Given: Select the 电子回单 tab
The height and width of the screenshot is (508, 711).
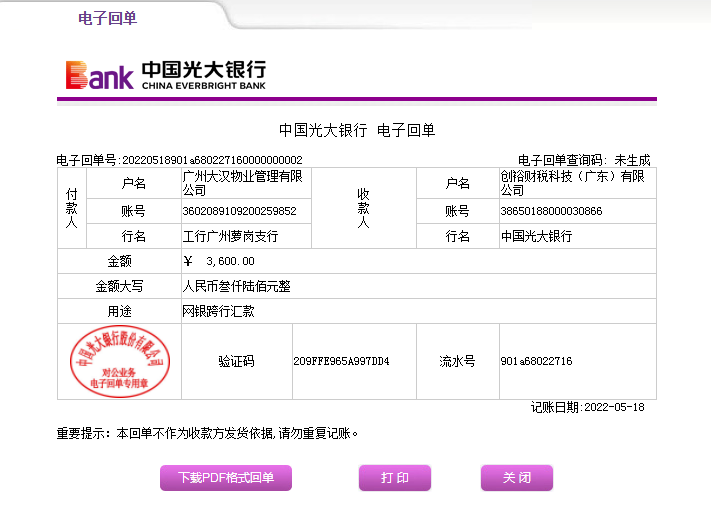Looking at the screenshot, I should click(107, 18).
